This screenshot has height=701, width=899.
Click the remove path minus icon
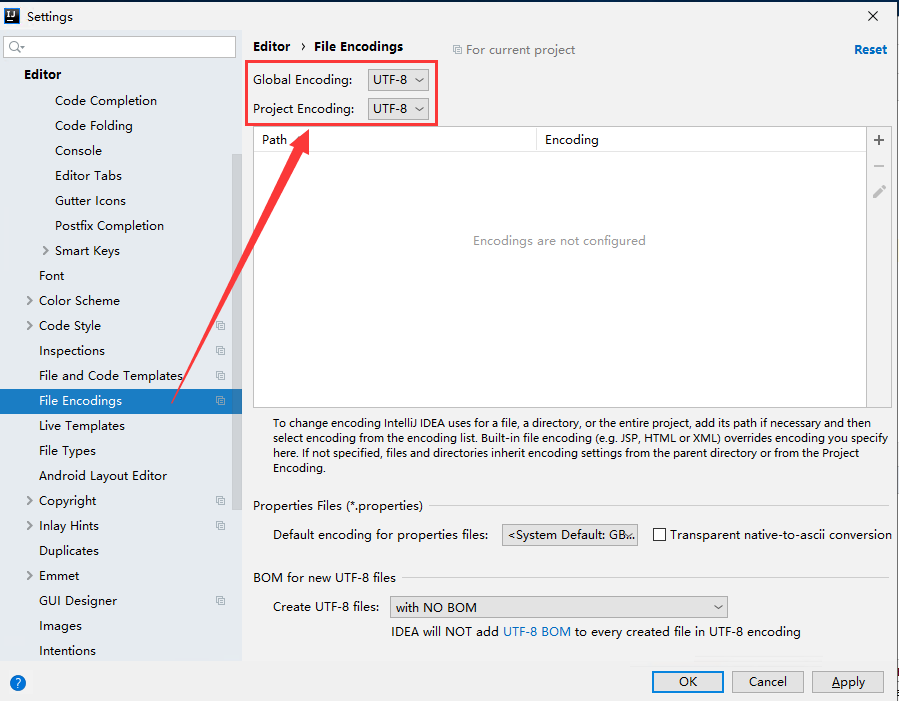coord(879,166)
